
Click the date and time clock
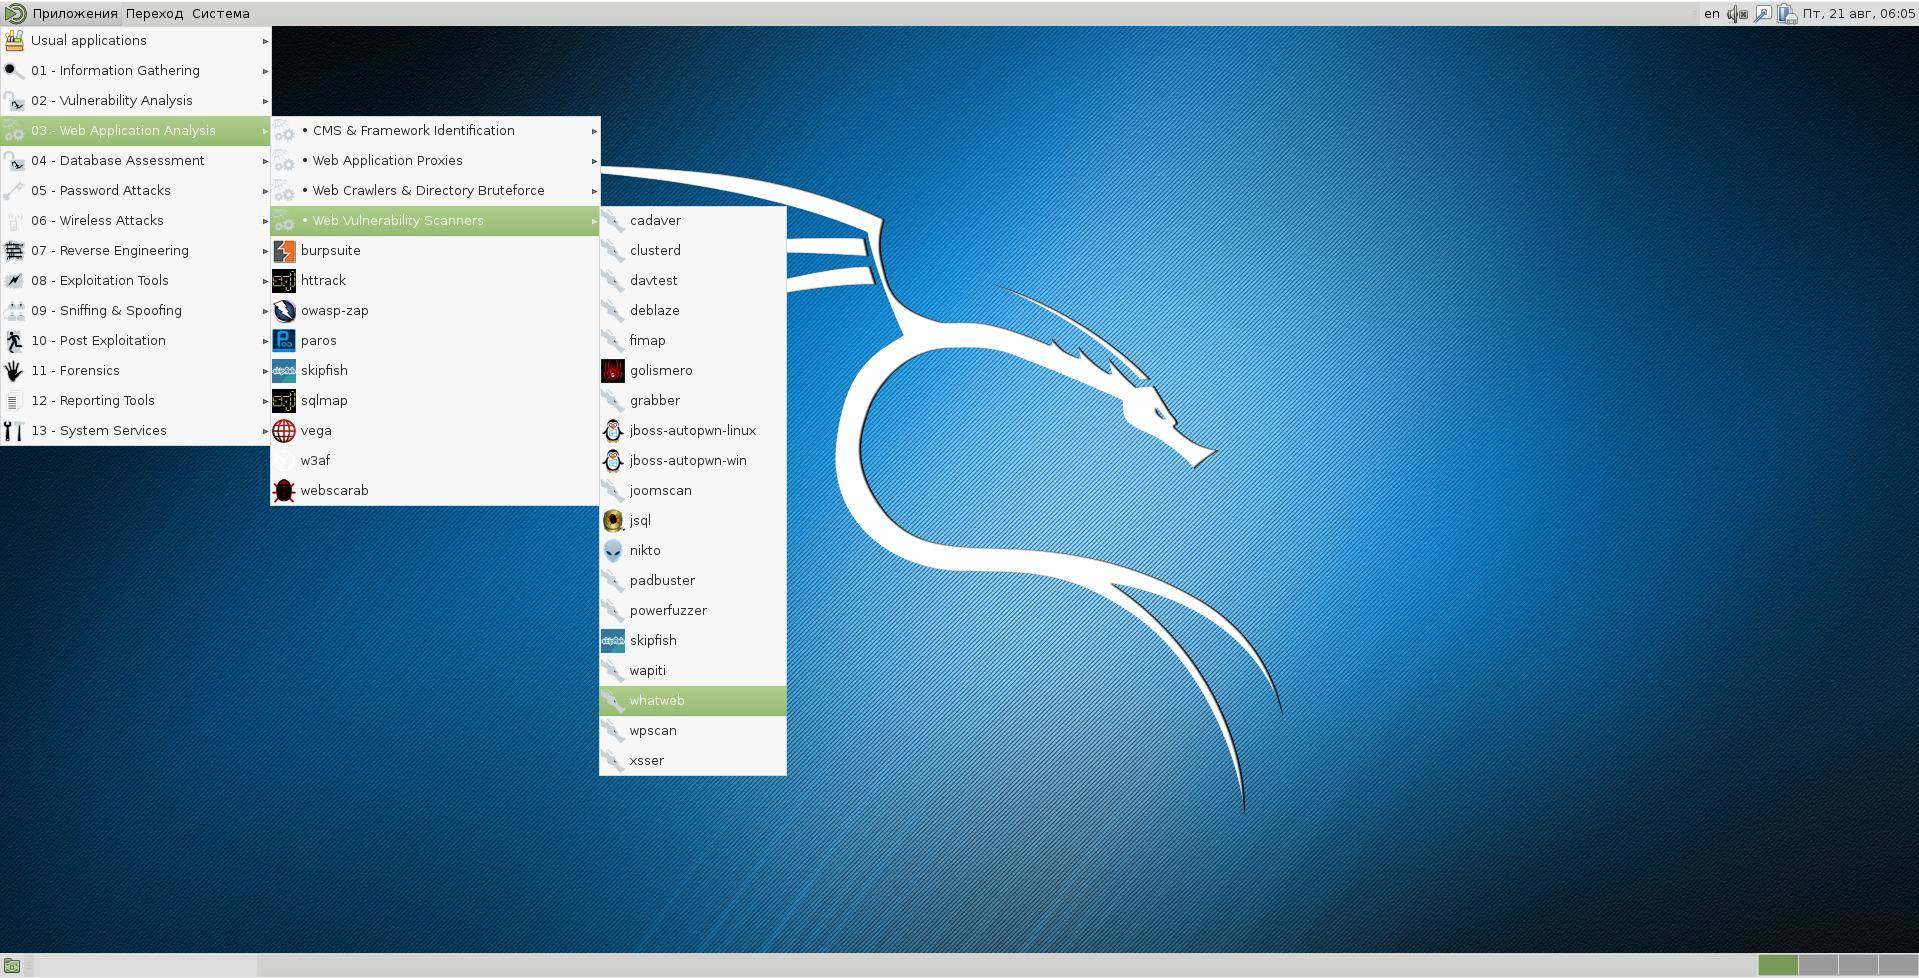pyautogui.click(x=1859, y=14)
